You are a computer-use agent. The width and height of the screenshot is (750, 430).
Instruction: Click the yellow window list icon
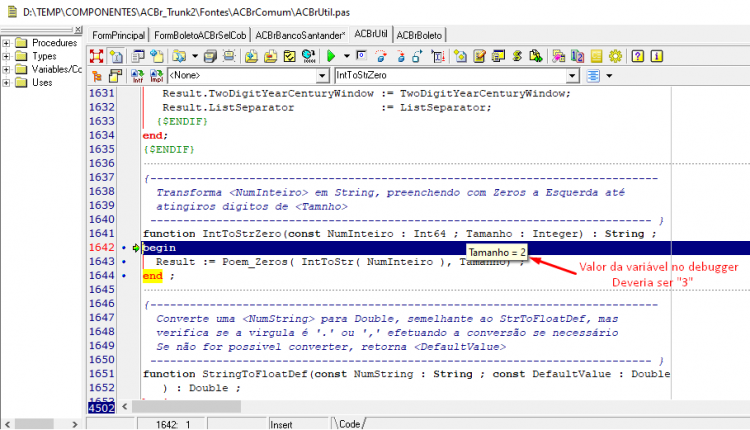click(x=498, y=56)
